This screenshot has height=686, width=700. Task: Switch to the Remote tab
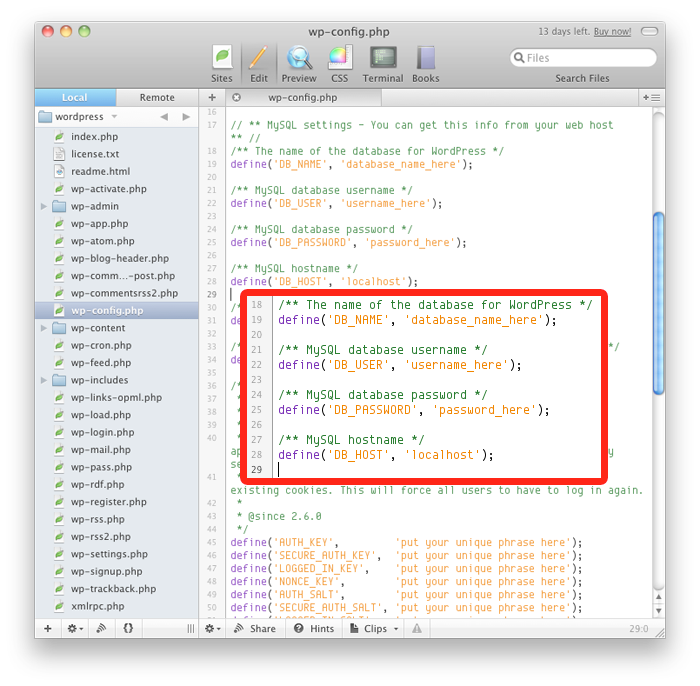(x=157, y=98)
